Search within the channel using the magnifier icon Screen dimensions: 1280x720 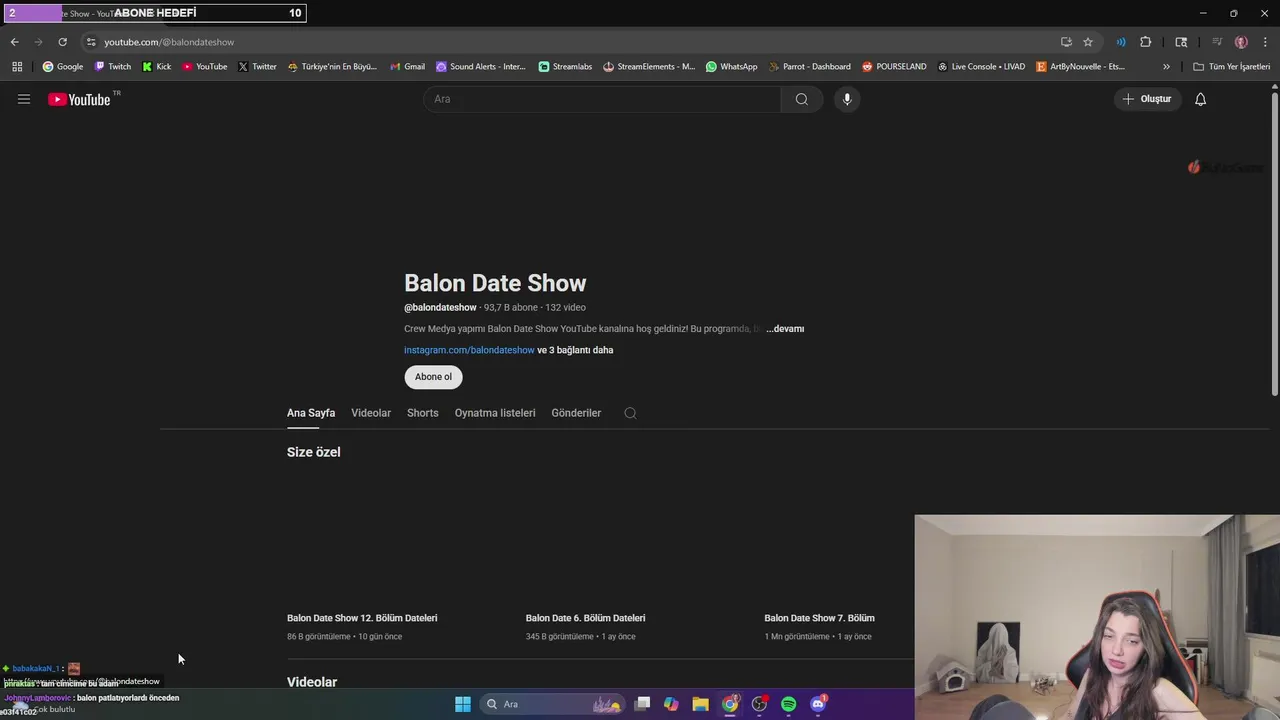[x=630, y=413]
